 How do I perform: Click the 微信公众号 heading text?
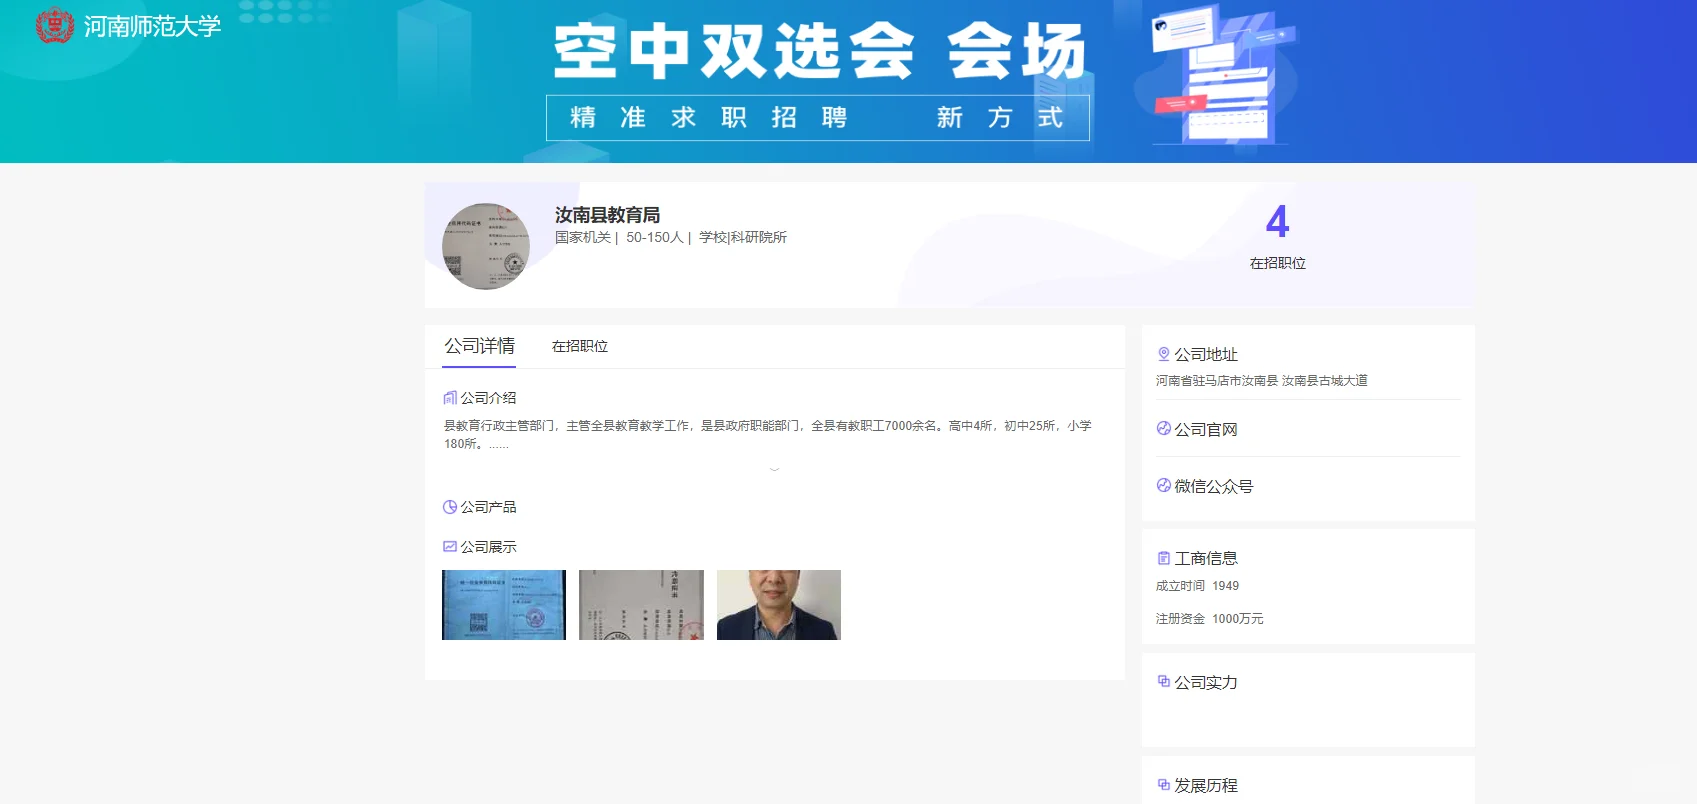point(1214,486)
